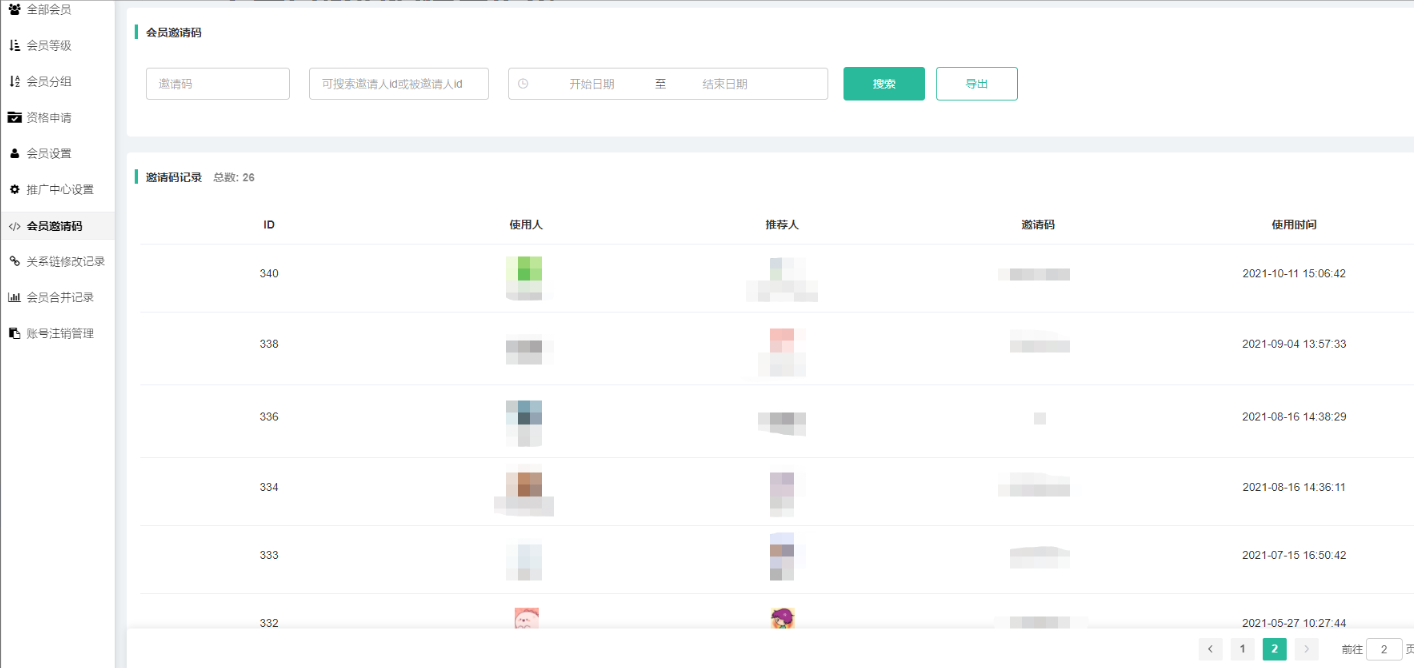
Task: Click the 会员合并记录 bar chart icon
Action: [15, 298]
